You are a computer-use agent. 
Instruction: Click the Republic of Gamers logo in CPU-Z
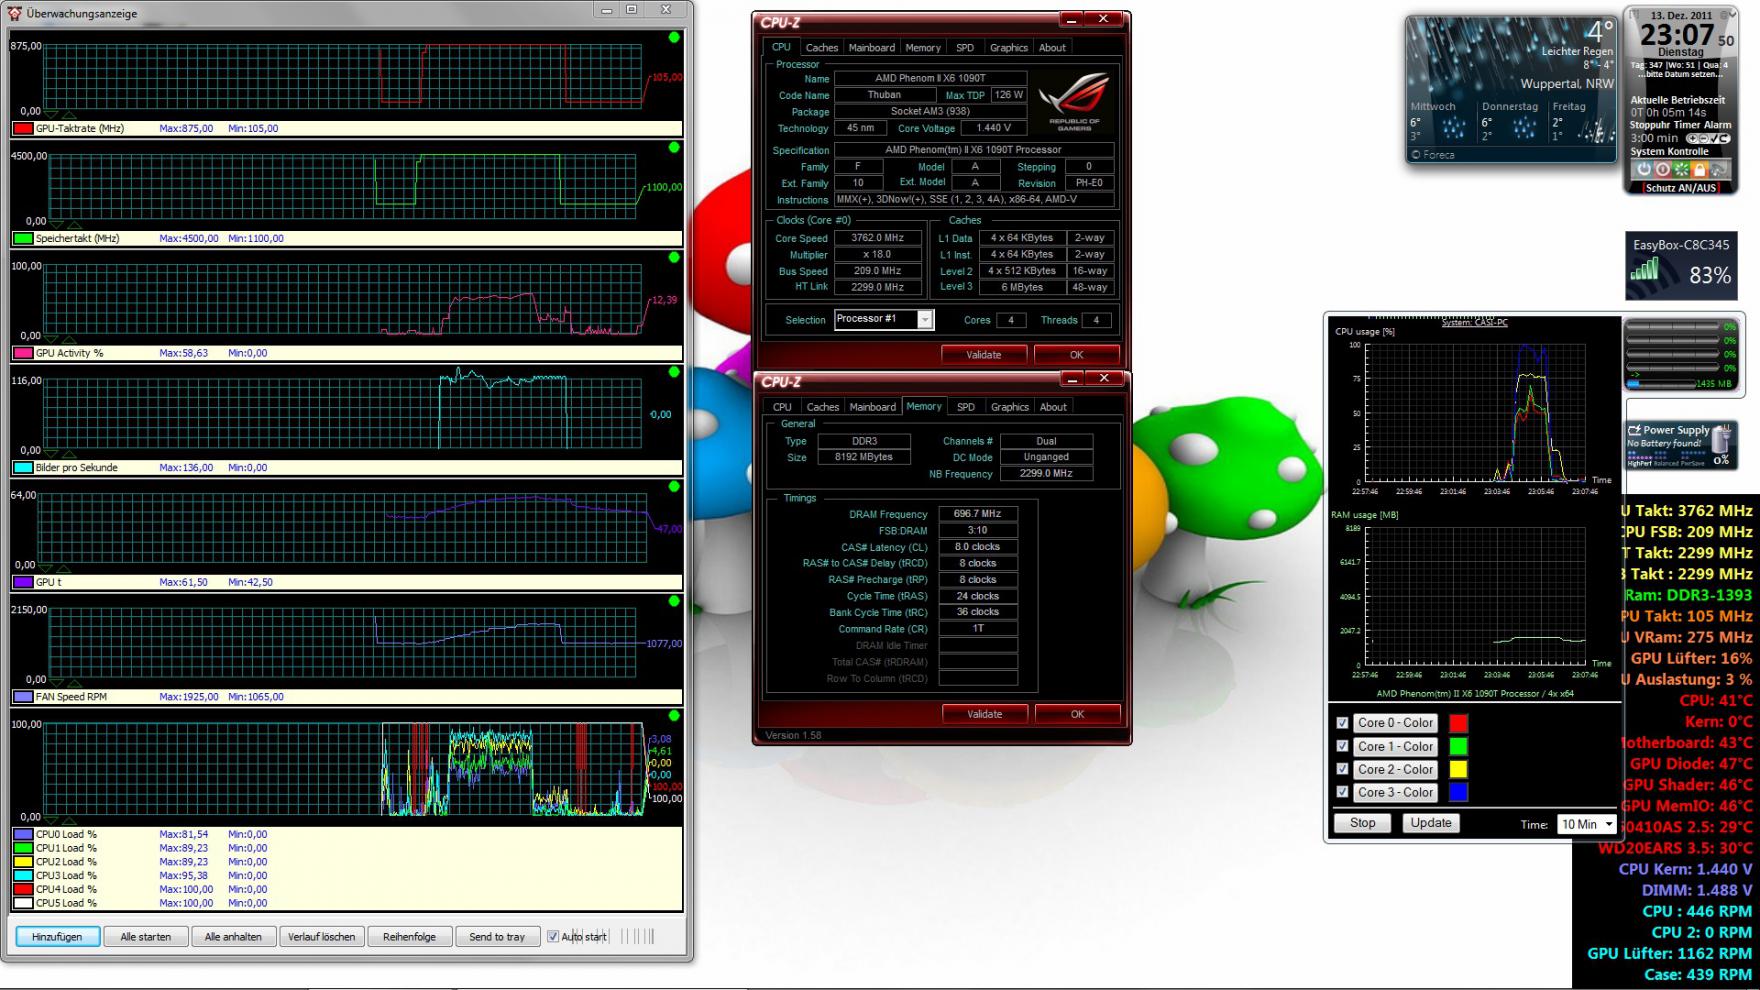pyautogui.click(x=1074, y=102)
